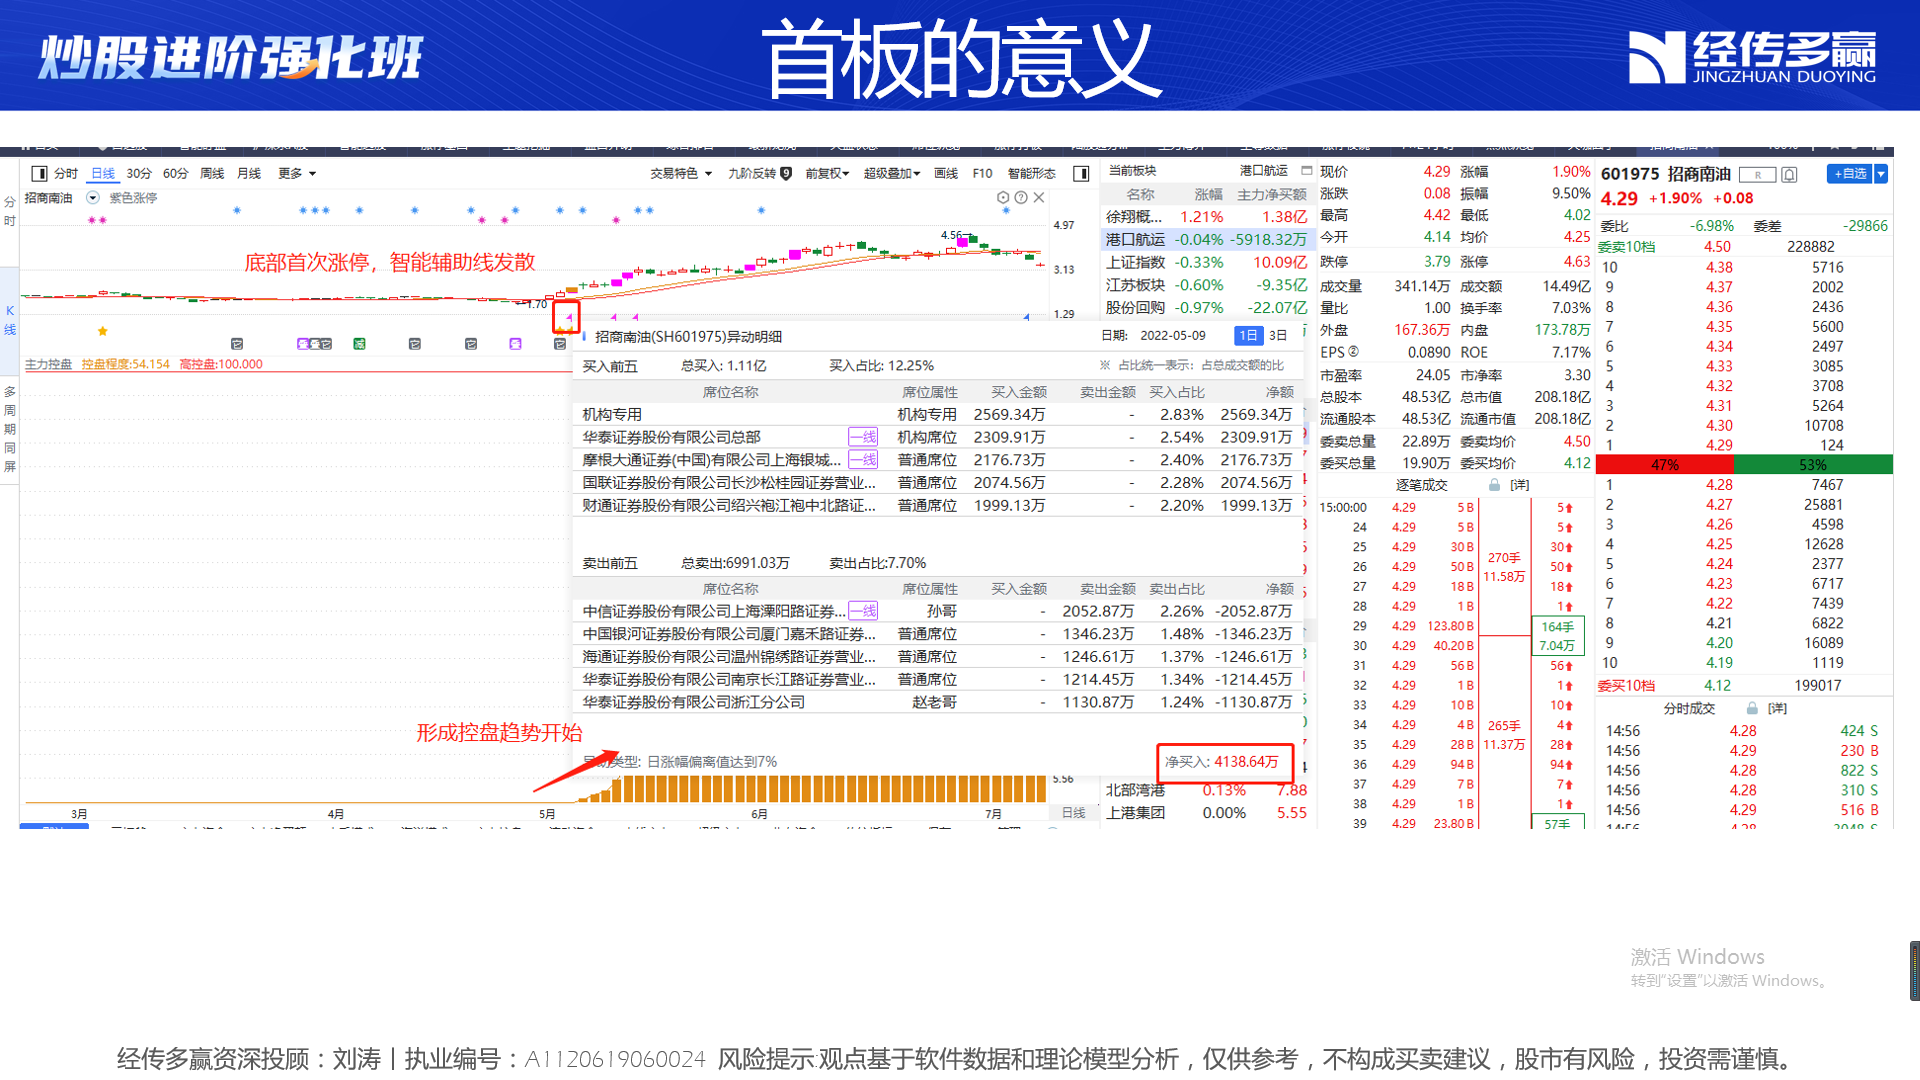Click the red 47% buy ratio bar

click(1665, 465)
